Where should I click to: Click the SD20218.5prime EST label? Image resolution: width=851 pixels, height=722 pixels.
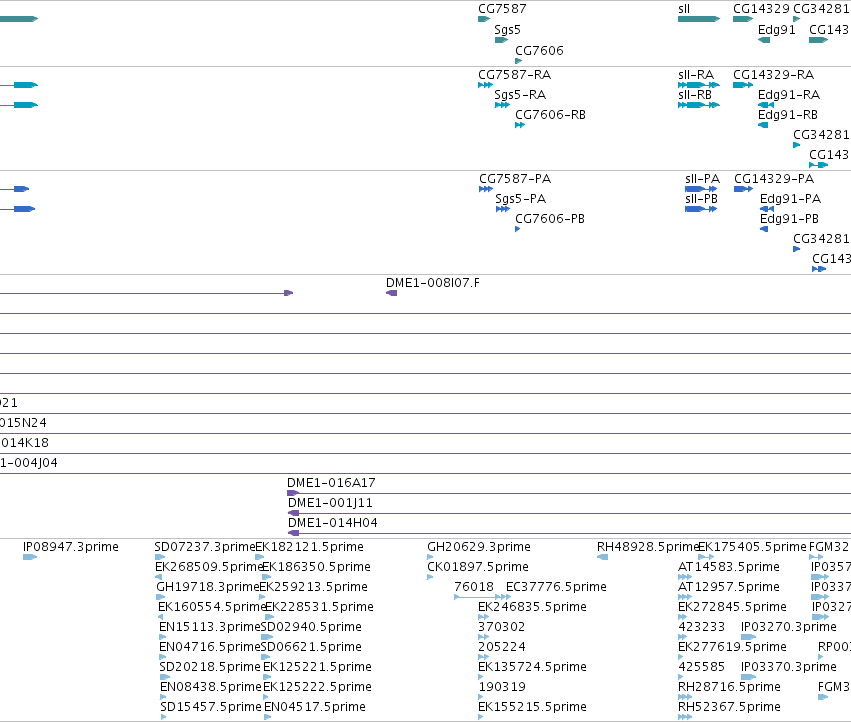[x=210, y=667]
